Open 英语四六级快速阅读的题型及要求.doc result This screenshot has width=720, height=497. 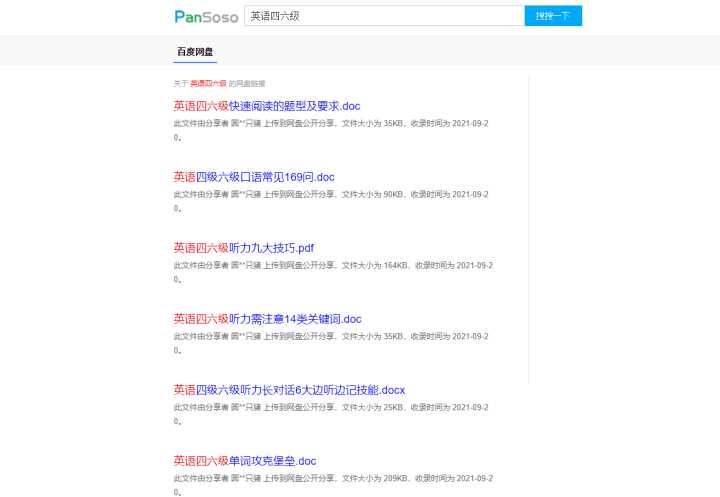[x=267, y=106]
